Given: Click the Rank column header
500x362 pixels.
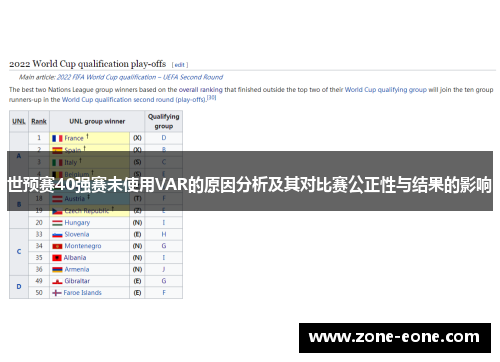Looking at the screenshot, I should (x=39, y=121).
